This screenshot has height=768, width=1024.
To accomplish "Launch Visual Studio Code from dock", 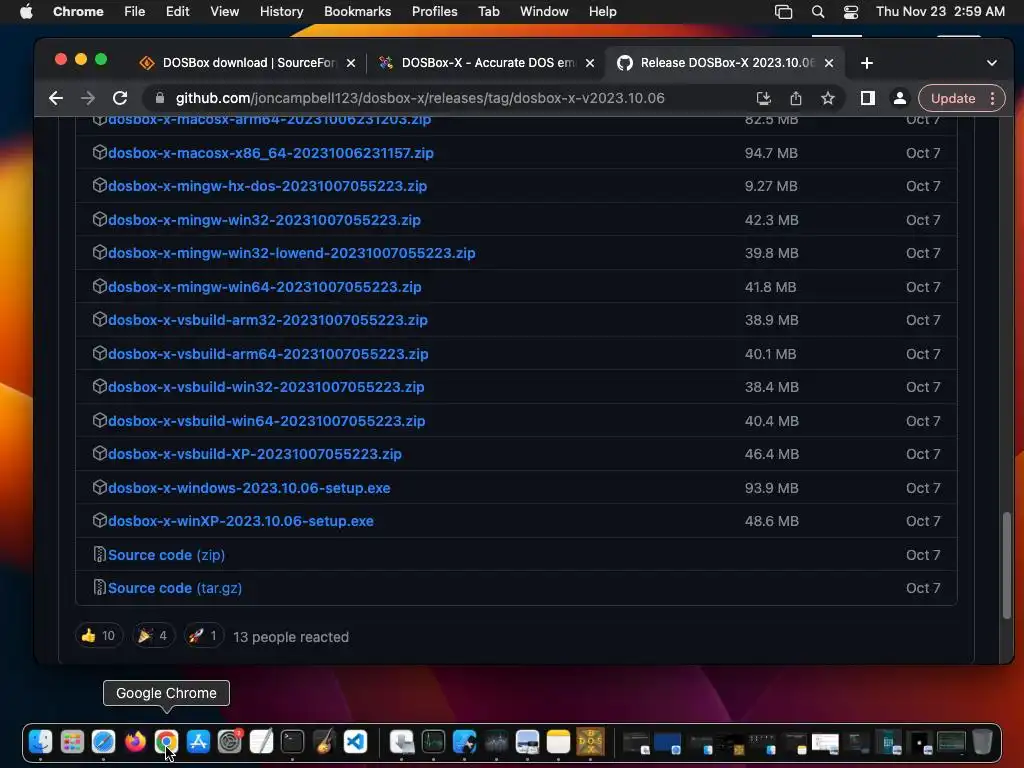I will coord(355,742).
